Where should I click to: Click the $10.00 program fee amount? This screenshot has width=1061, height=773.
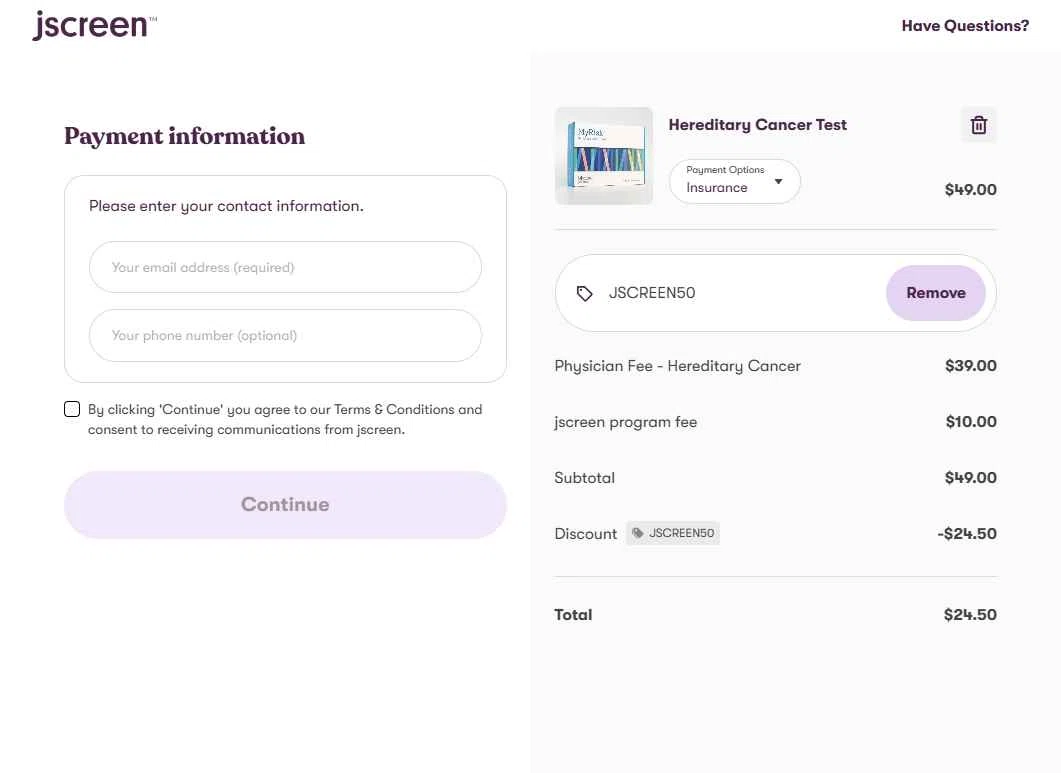(971, 422)
